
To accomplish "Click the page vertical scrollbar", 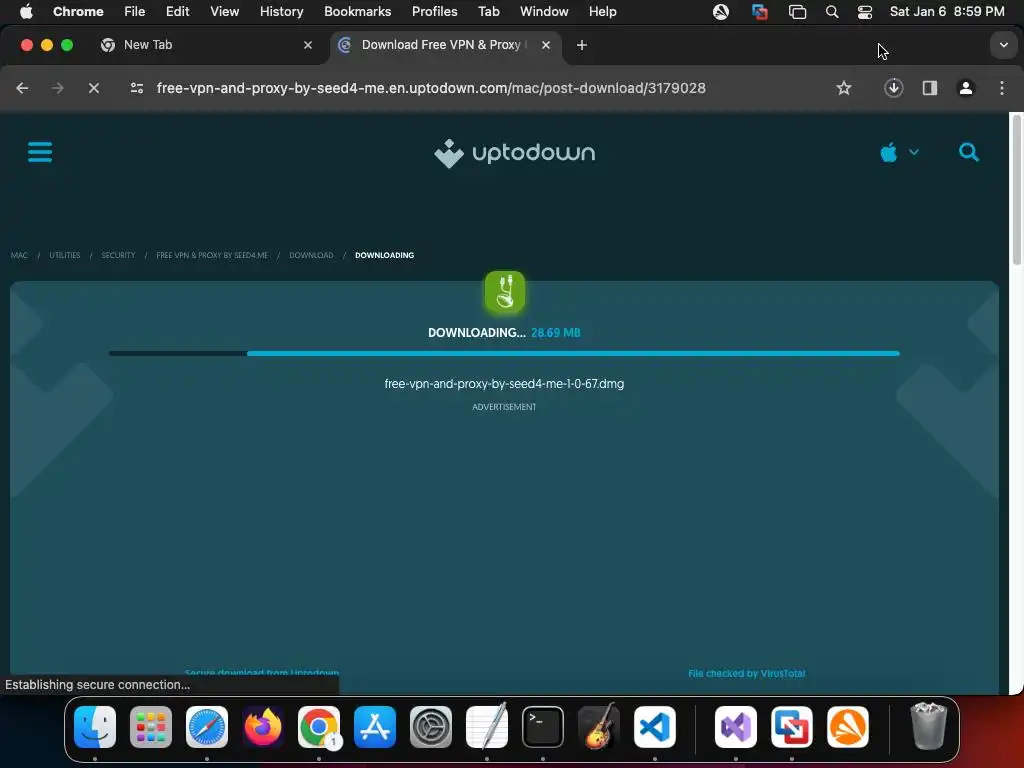I will (x=1016, y=189).
